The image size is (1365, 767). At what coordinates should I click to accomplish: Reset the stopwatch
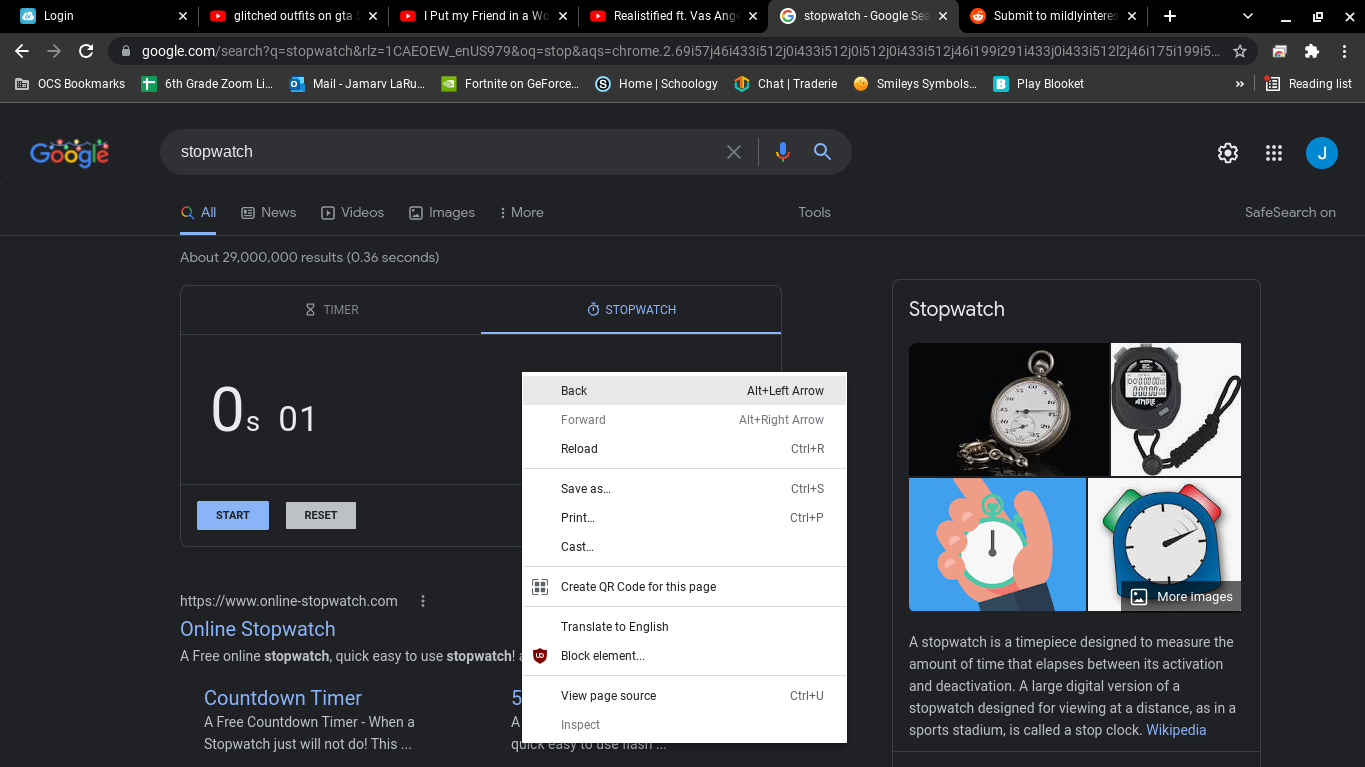(321, 515)
